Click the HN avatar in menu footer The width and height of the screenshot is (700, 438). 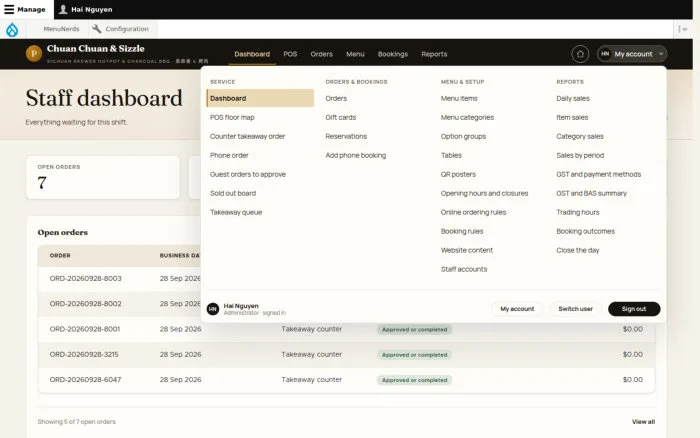tap(213, 309)
